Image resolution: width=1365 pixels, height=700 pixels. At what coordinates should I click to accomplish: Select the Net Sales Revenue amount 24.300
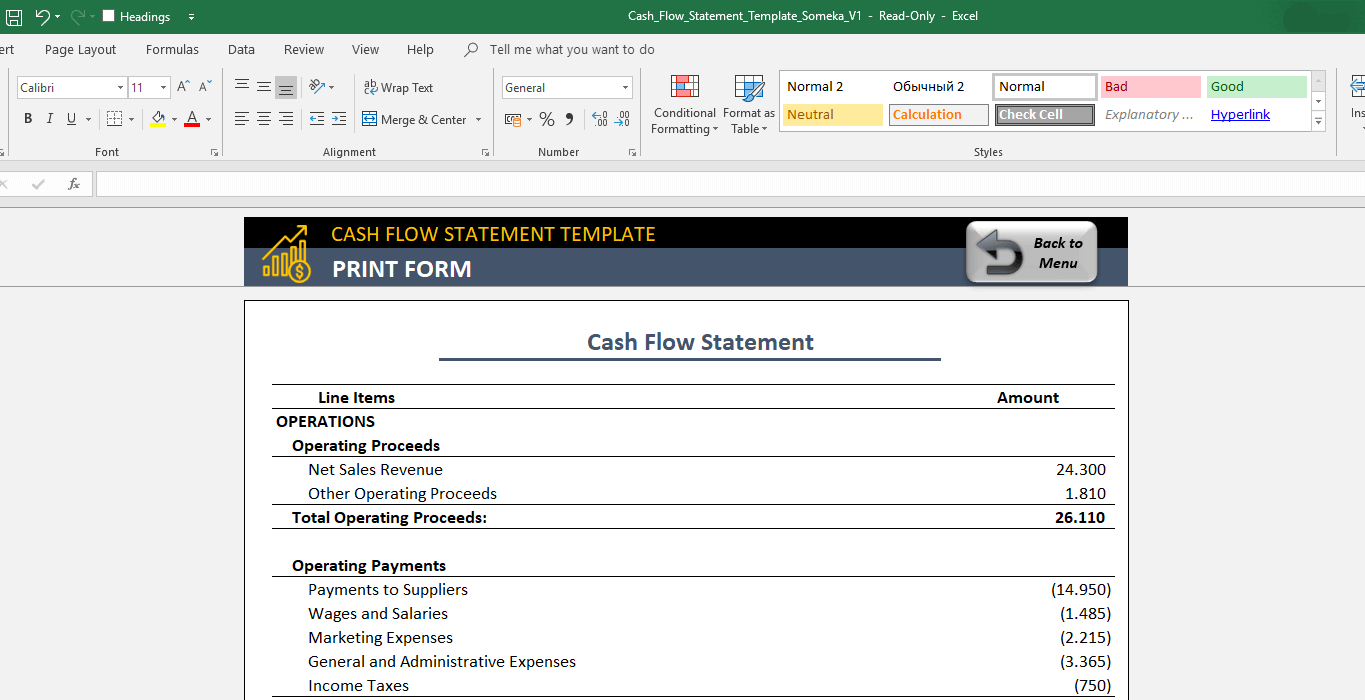point(1081,469)
